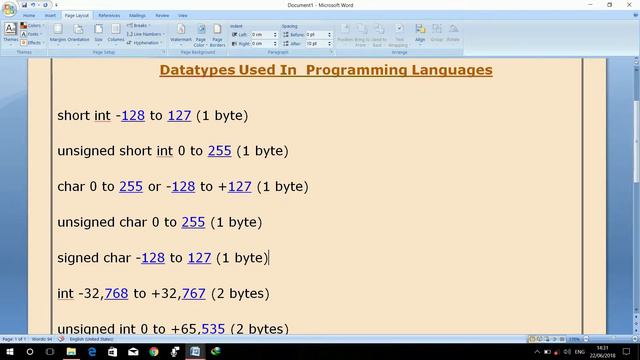Screen dimensions: 640x360
Task: Expand the Breaks menu
Action: point(138,25)
